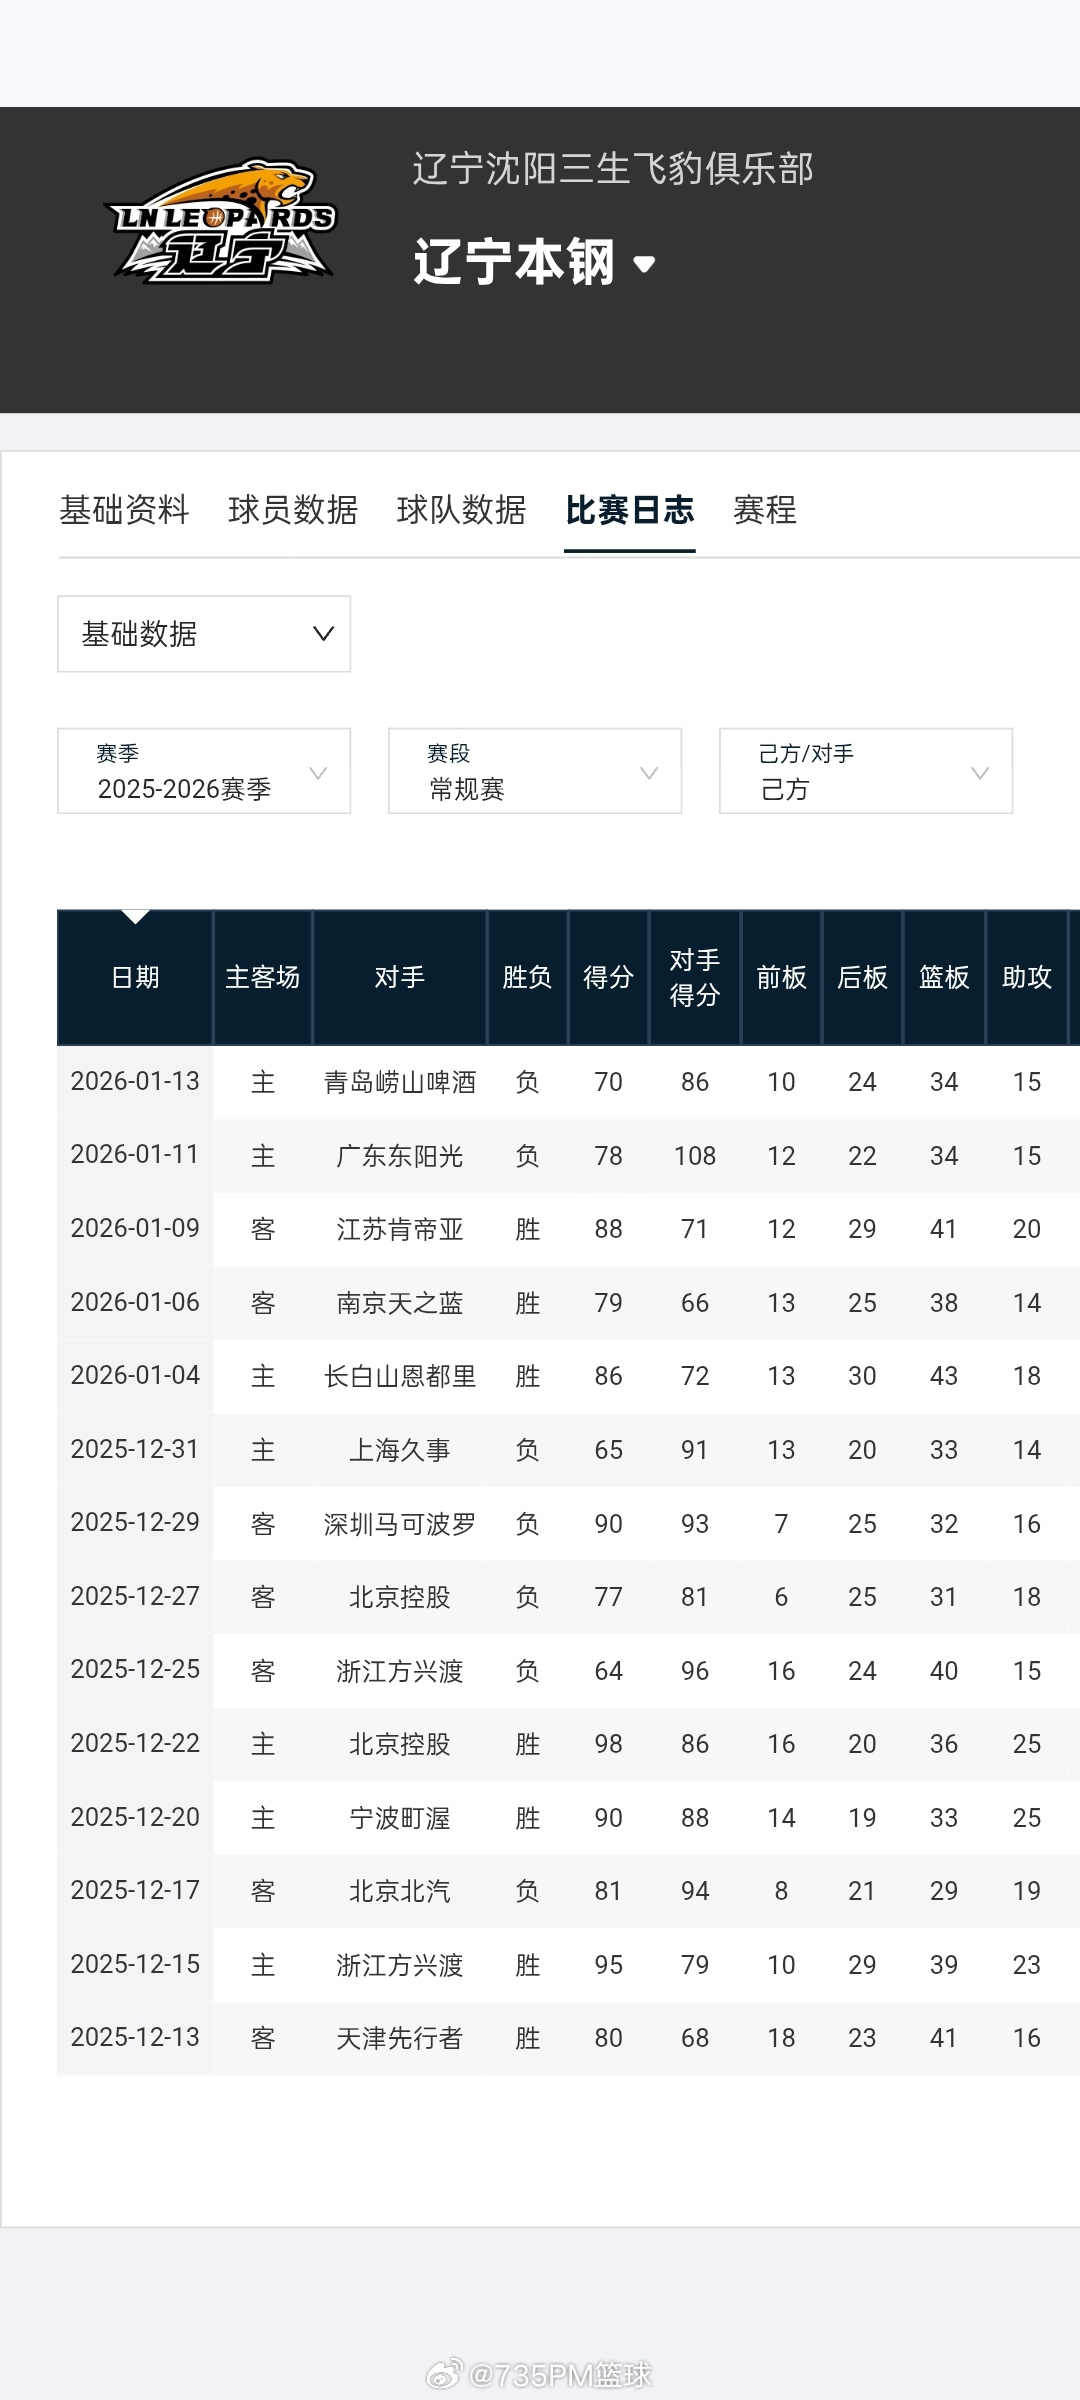Click opponent 广东东阳光
1080x2400 pixels.
(x=400, y=1156)
